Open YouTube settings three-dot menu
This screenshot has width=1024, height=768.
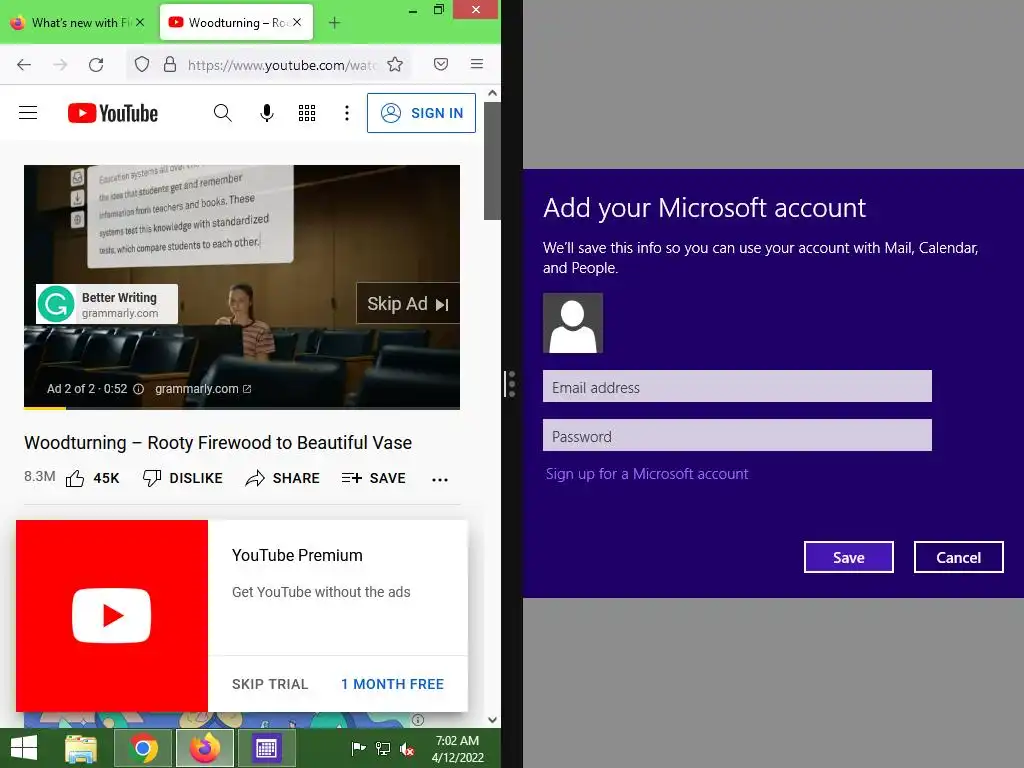[347, 113]
